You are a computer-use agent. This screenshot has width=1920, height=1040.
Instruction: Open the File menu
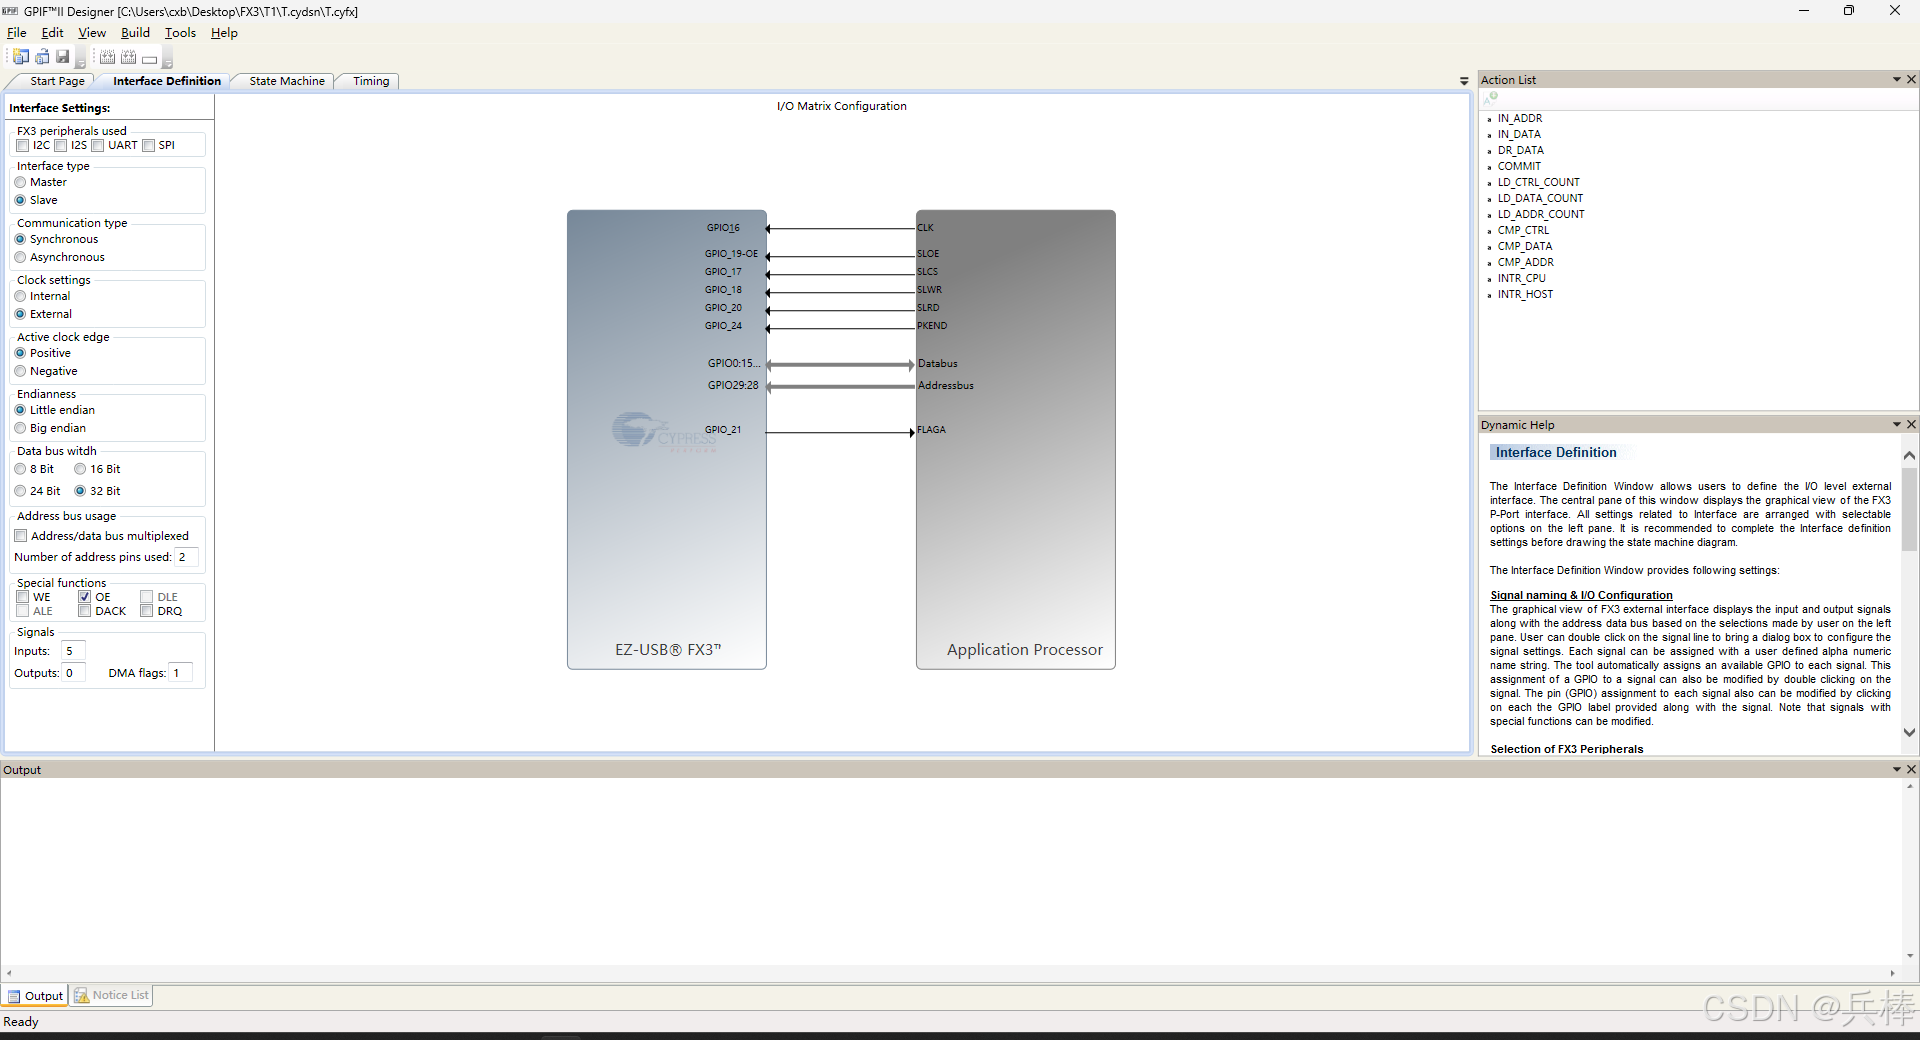16,33
